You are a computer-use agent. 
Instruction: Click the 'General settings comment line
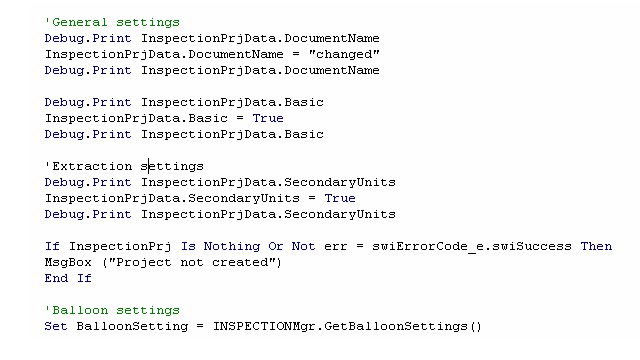pos(112,22)
